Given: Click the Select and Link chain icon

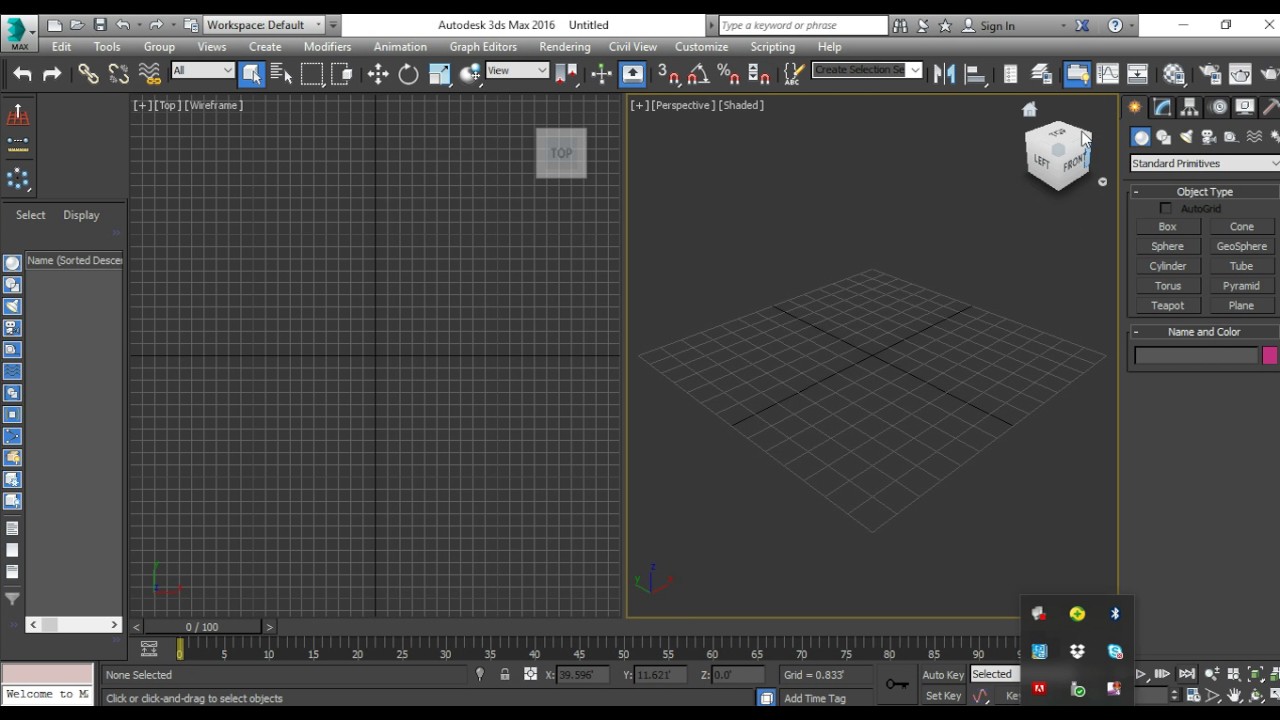Looking at the screenshot, I should [x=88, y=74].
